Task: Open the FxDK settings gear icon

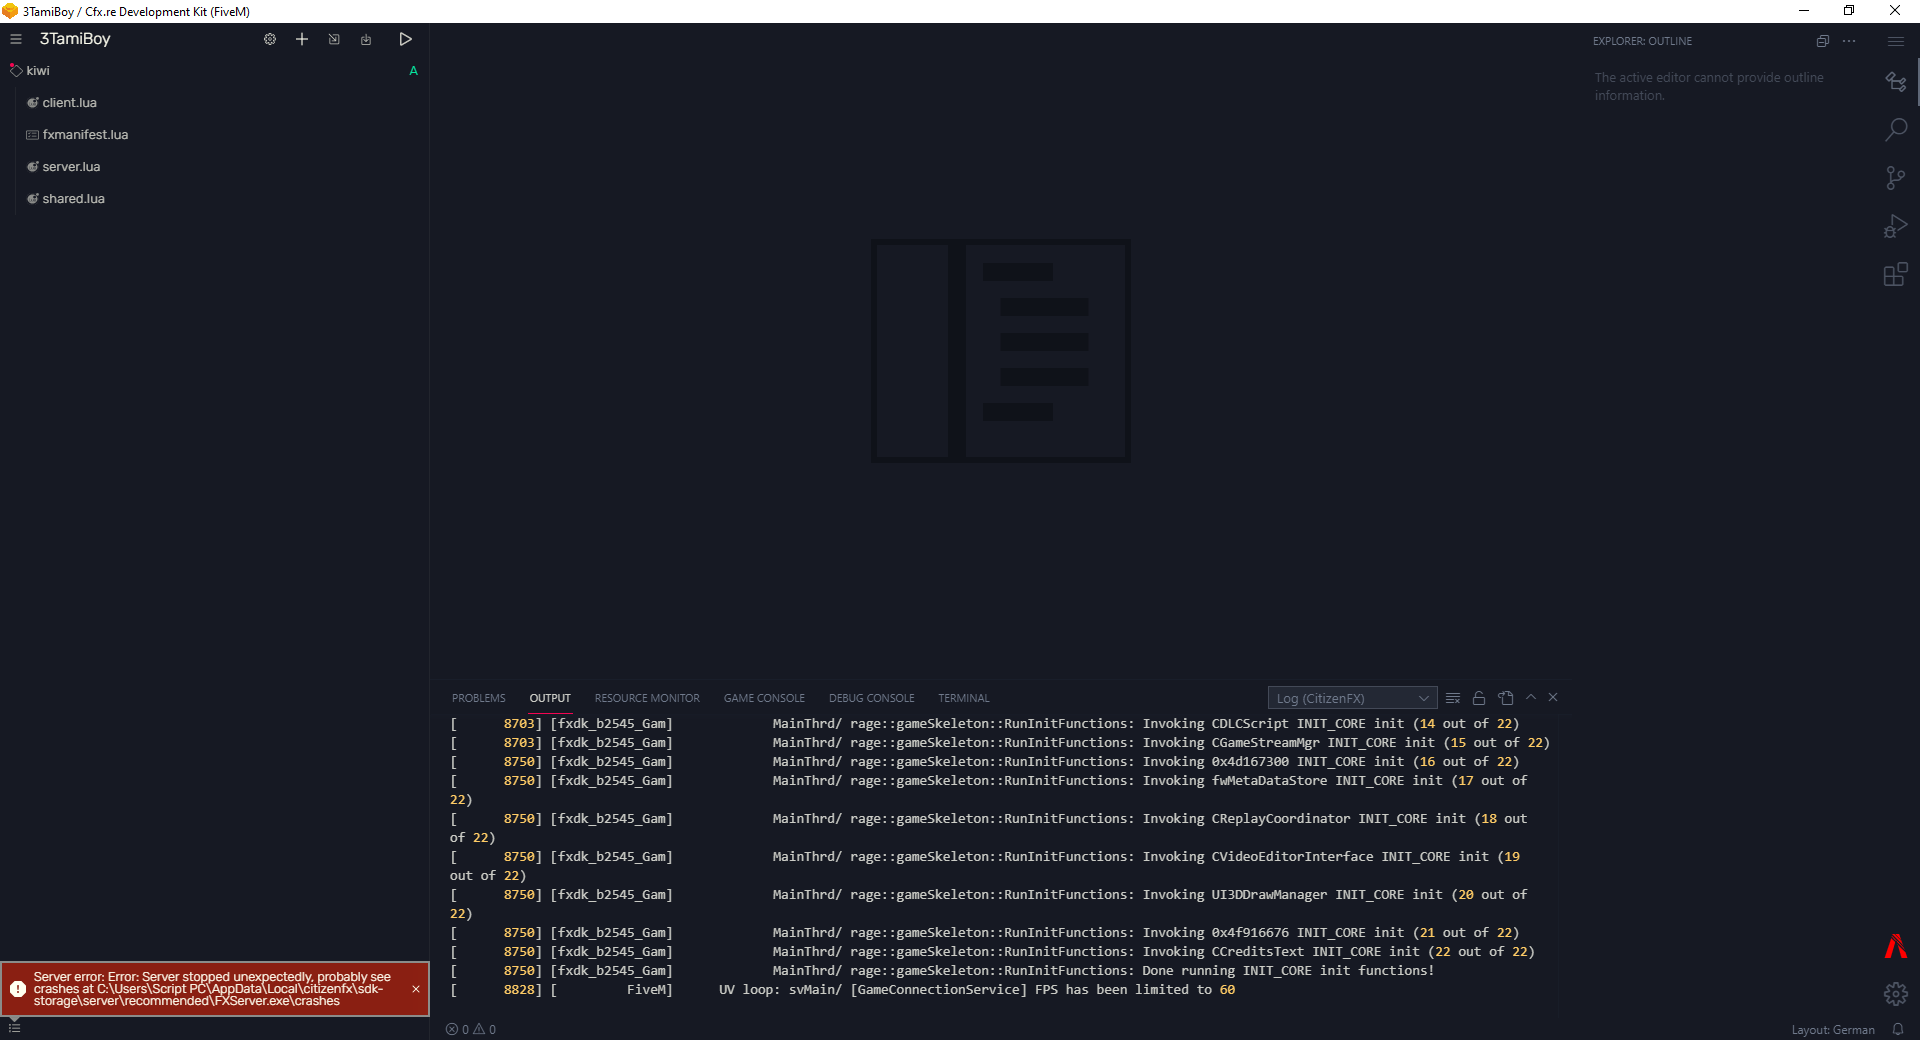Action: click(269, 39)
